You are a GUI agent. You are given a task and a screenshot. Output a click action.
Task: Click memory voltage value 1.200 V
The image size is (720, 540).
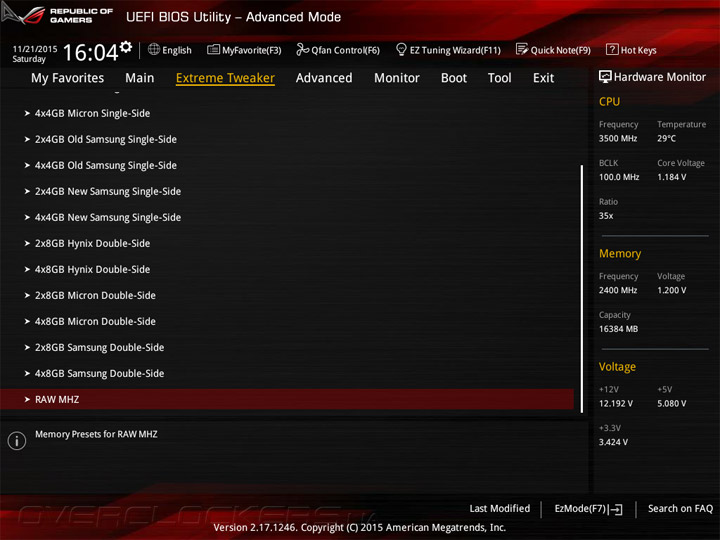coord(671,290)
